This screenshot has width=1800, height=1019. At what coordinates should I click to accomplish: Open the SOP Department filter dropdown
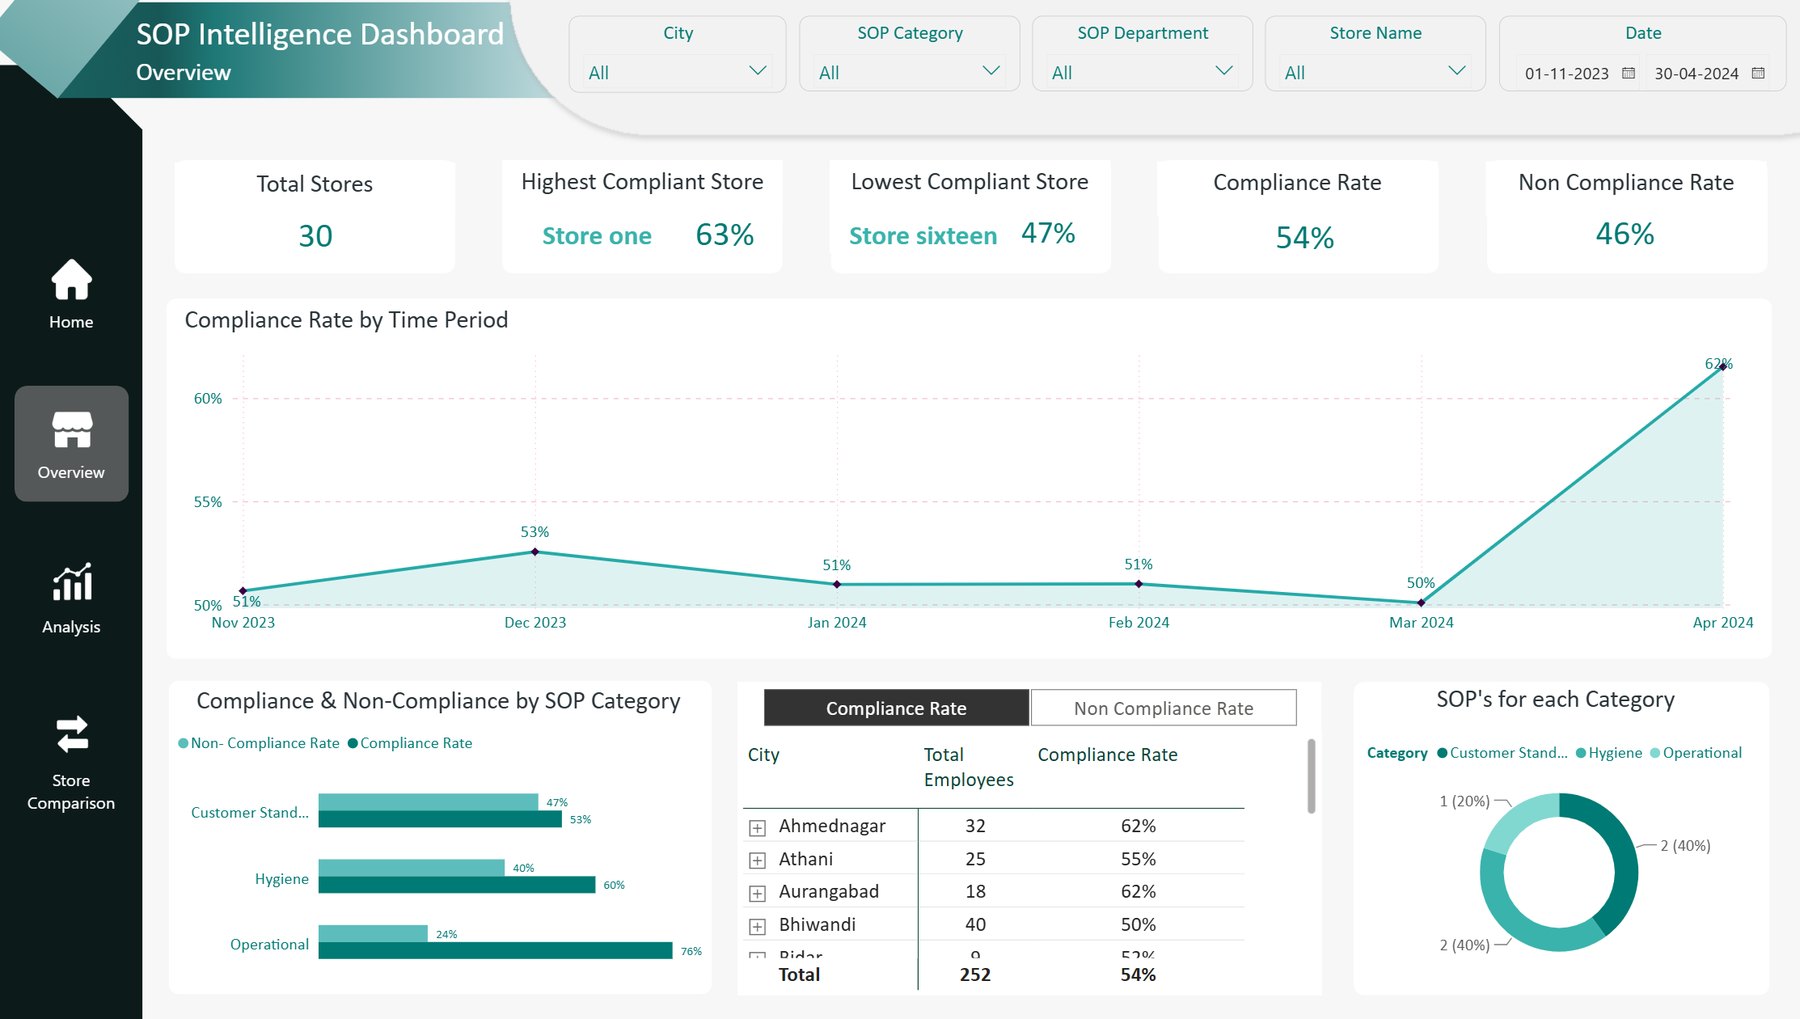coord(1142,72)
